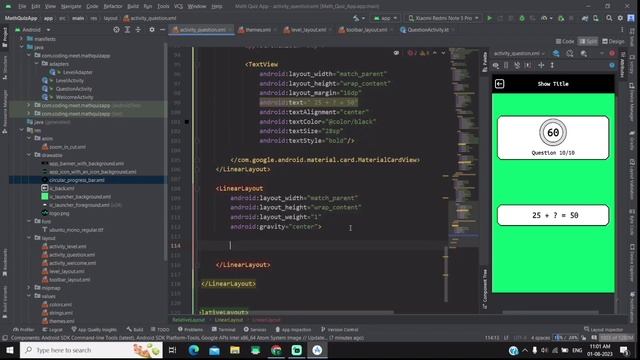Open Task View on taskbar
The image size is (640, 360).
173,350
